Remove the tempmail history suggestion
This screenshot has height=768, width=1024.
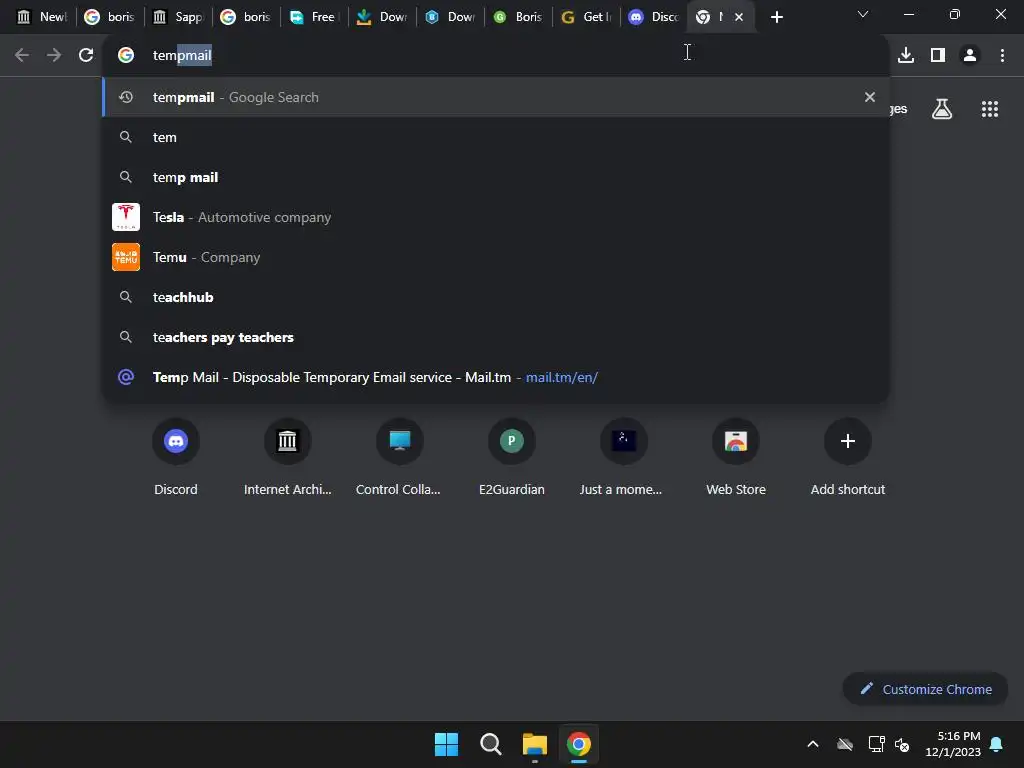click(x=869, y=97)
